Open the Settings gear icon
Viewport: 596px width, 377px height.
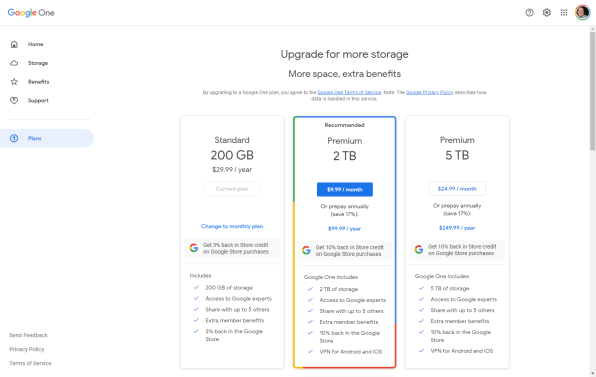point(547,13)
